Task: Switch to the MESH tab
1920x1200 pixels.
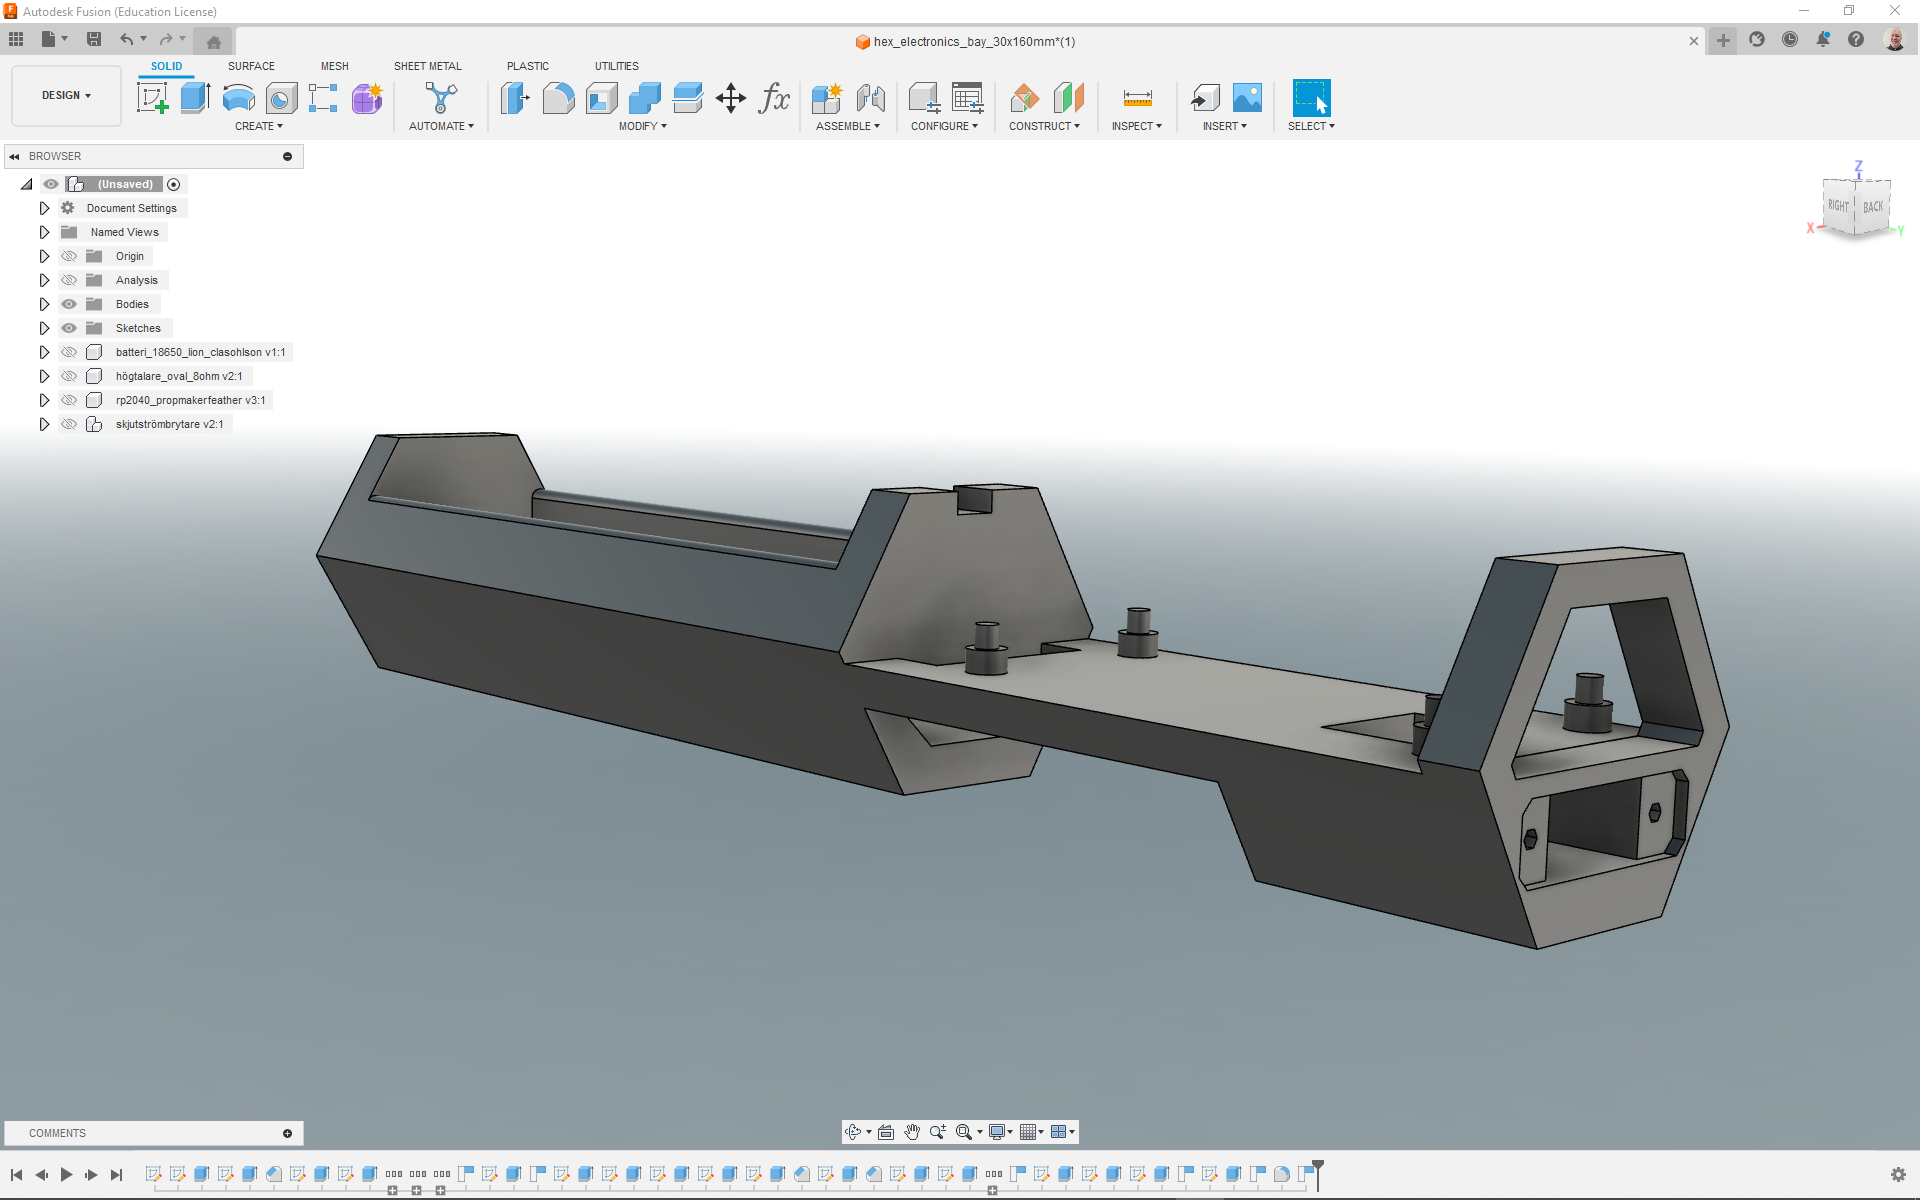Action: tap(335, 66)
